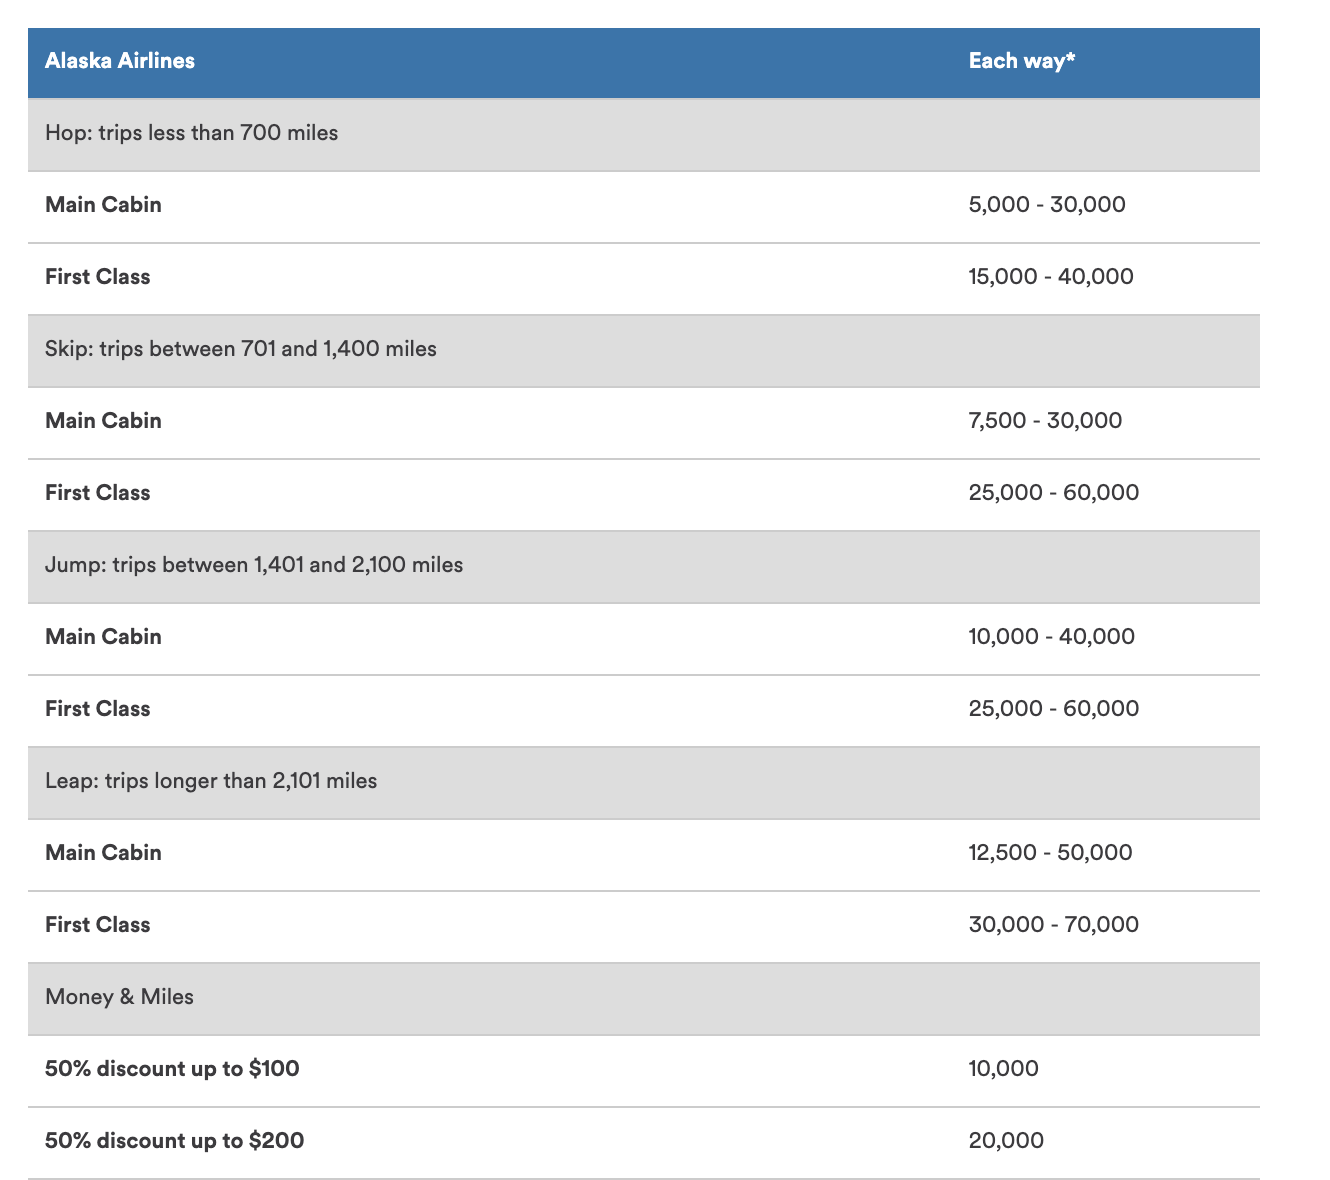Click First Class label in Skip section
This screenshot has height=1180, width=1330.
(98, 493)
